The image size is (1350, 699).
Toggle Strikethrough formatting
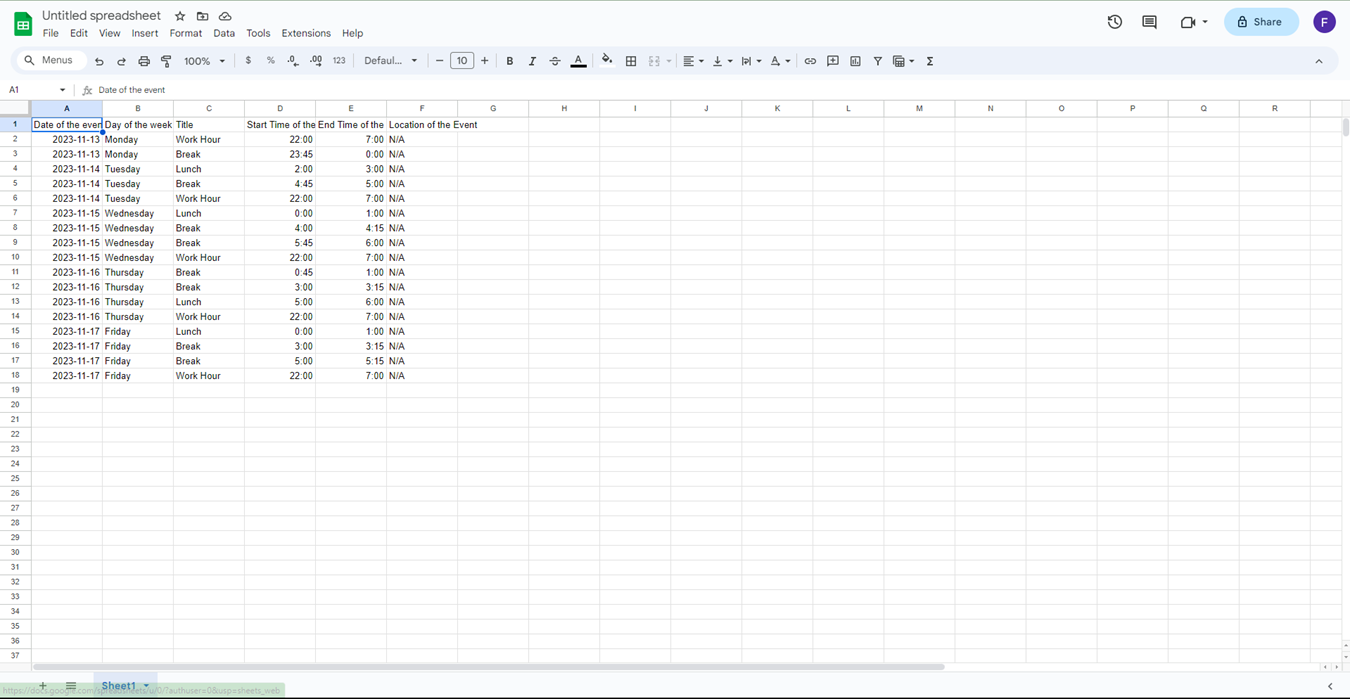[555, 61]
